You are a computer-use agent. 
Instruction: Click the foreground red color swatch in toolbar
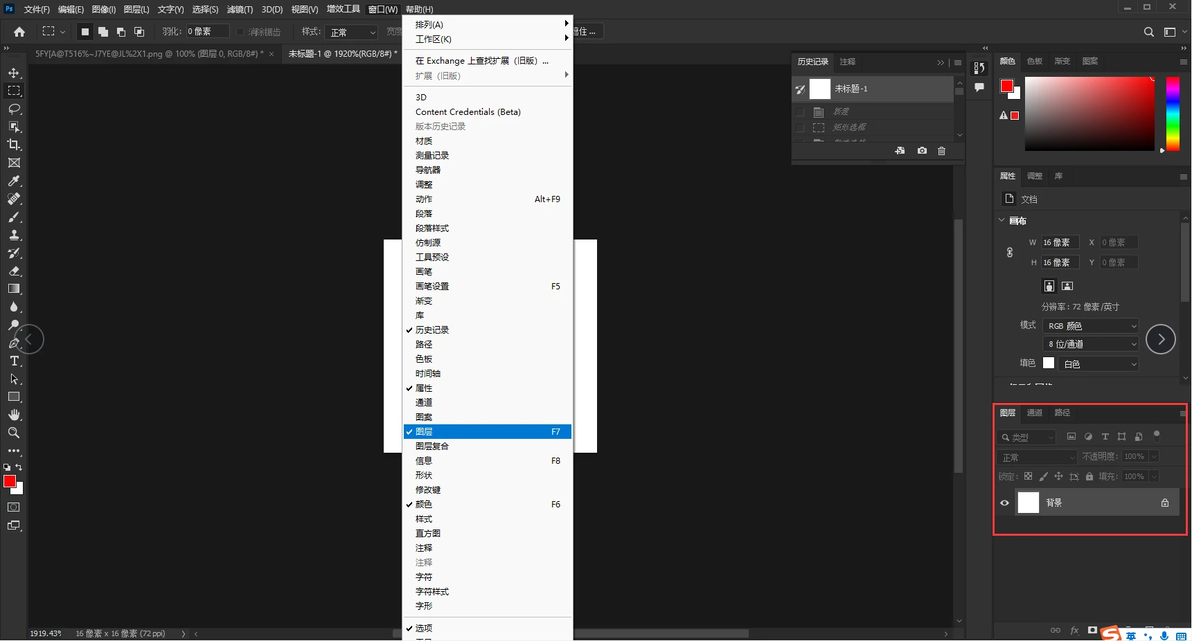9,481
